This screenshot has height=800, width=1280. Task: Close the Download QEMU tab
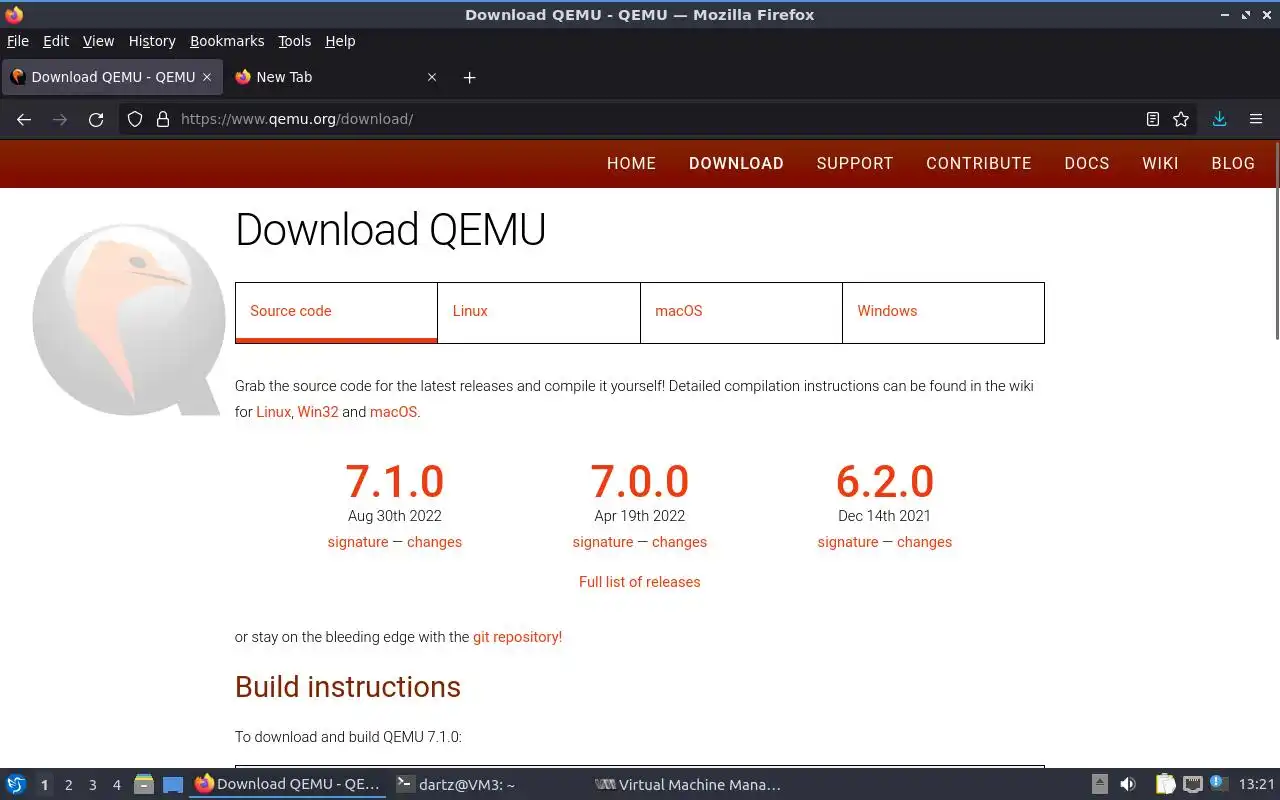[x=207, y=77]
